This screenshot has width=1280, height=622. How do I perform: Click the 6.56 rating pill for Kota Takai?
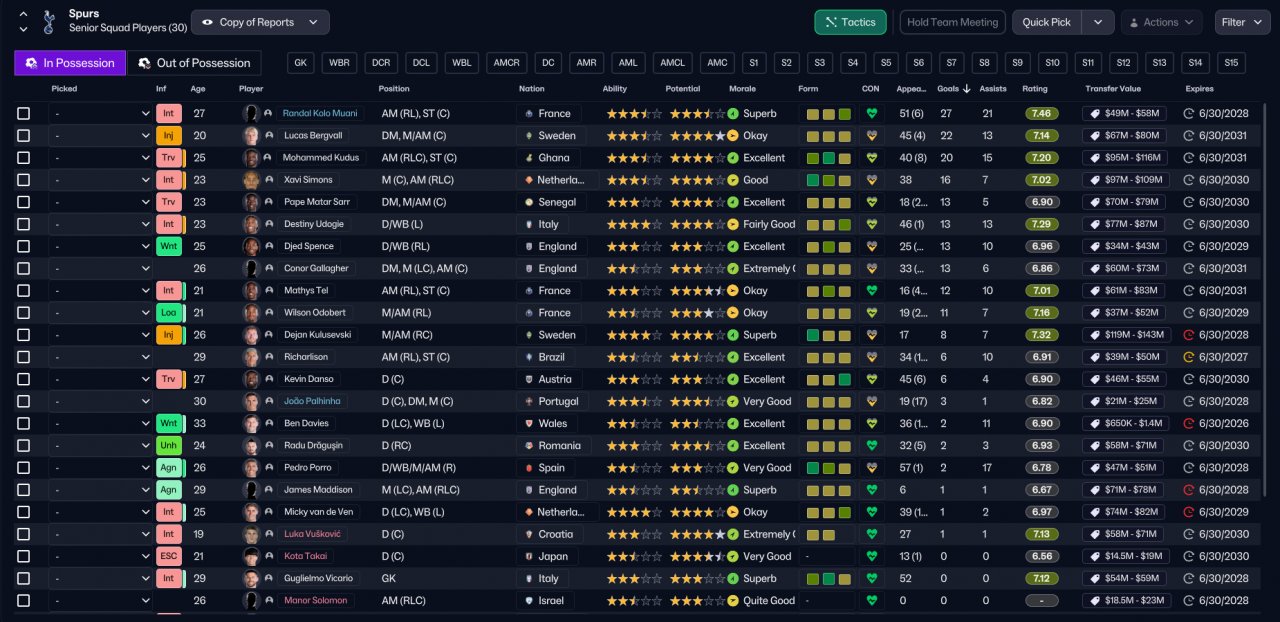pyautogui.click(x=1041, y=556)
